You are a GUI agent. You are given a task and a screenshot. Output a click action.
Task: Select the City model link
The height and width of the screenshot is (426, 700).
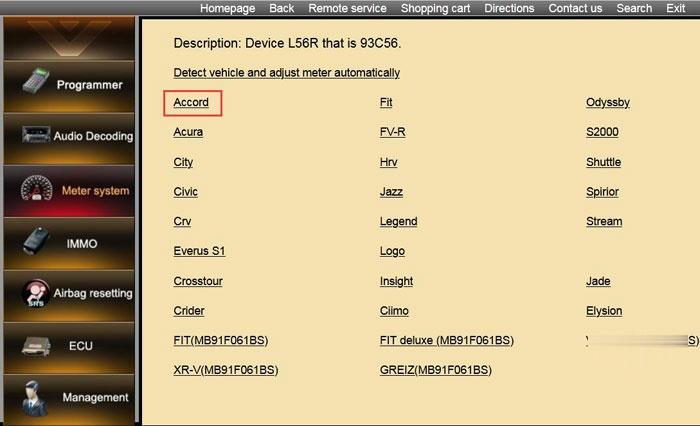coord(183,162)
